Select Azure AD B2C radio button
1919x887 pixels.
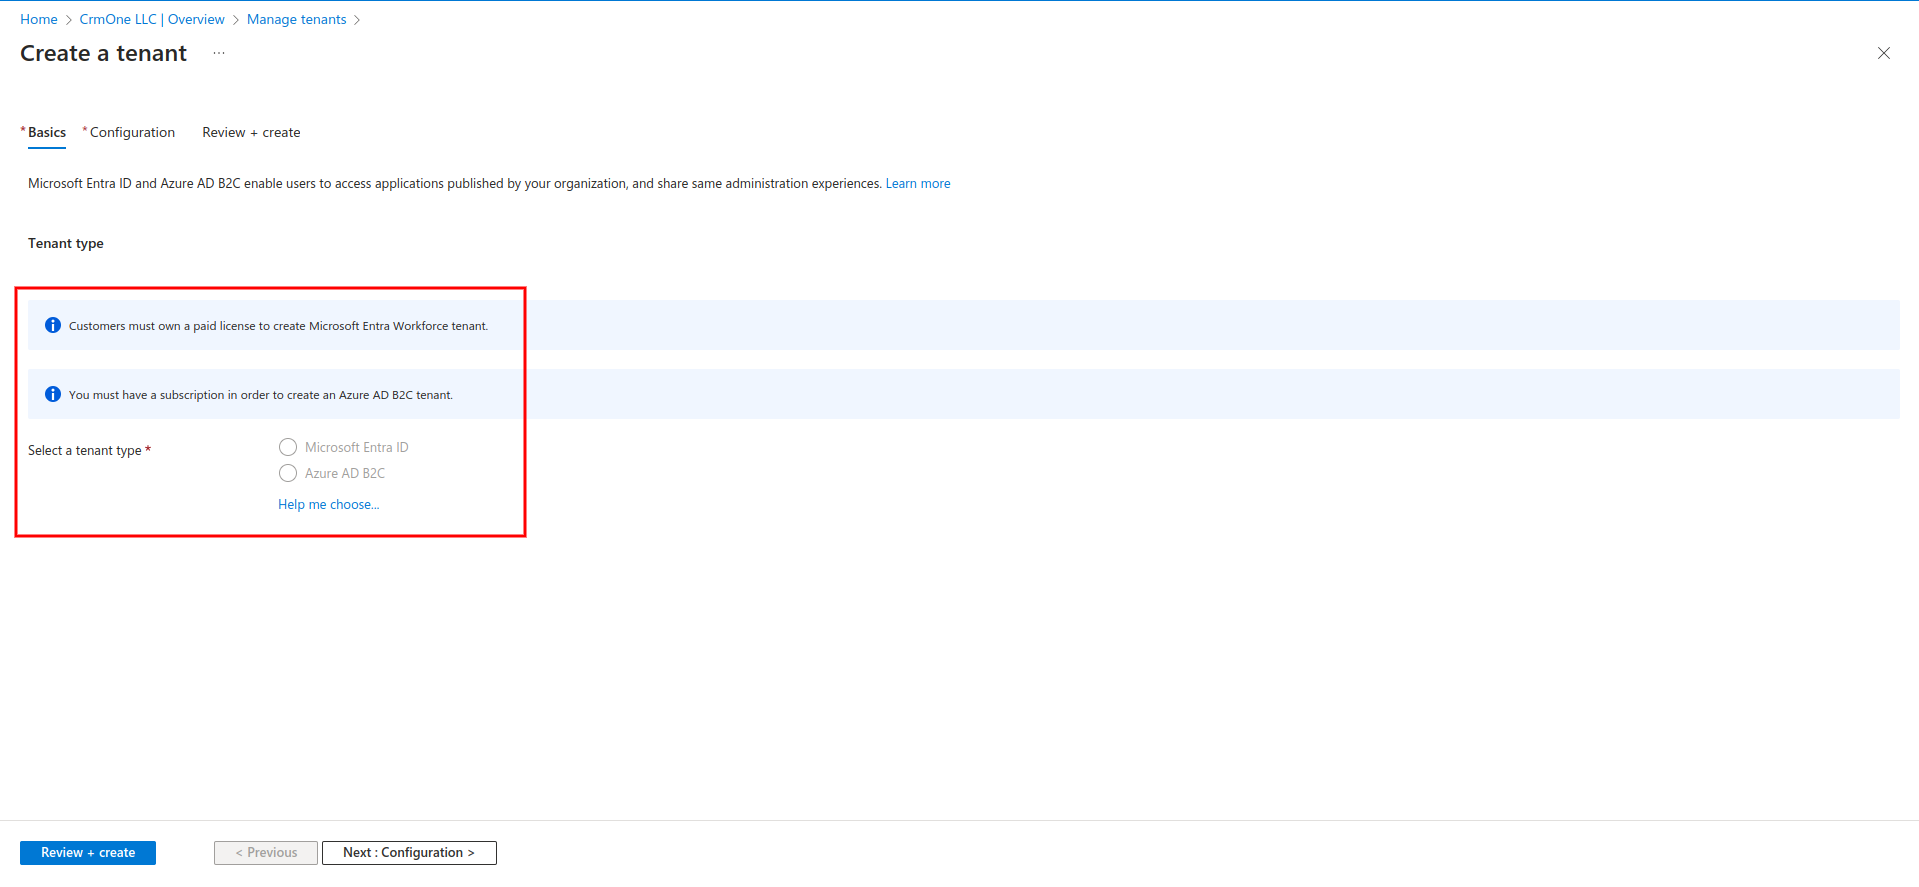pos(288,473)
